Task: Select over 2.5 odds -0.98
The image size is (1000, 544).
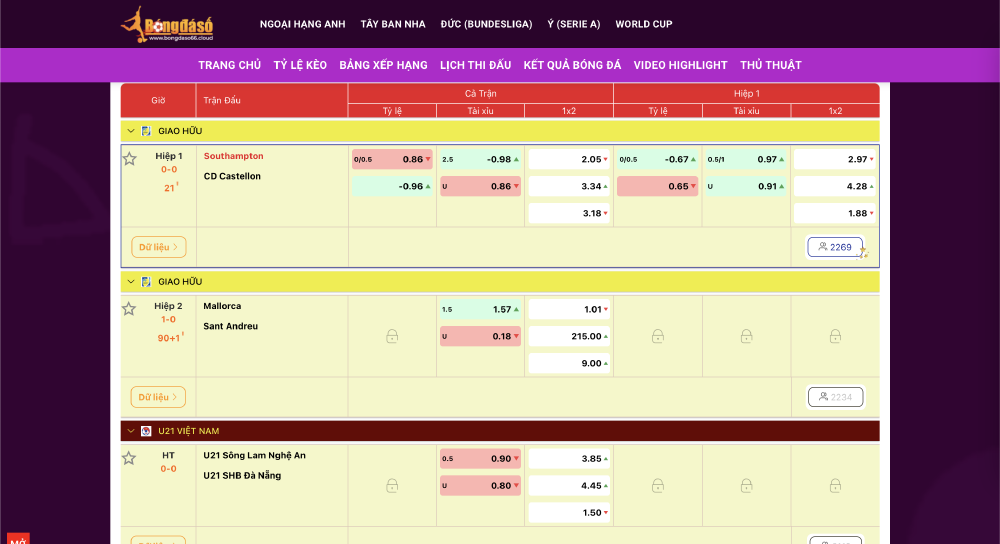Action: point(480,159)
